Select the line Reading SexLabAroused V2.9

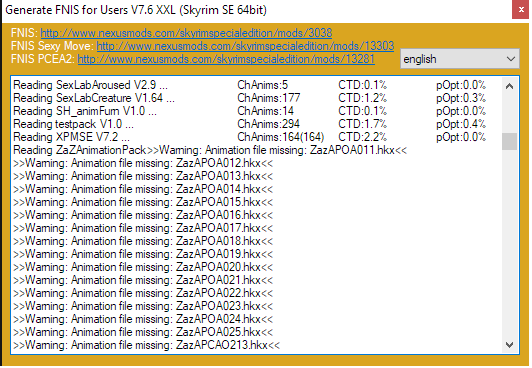(90, 85)
